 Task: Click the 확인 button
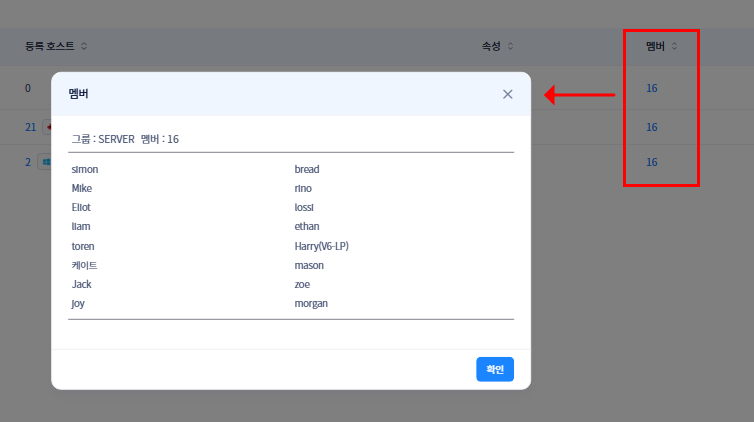pos(494,369)
